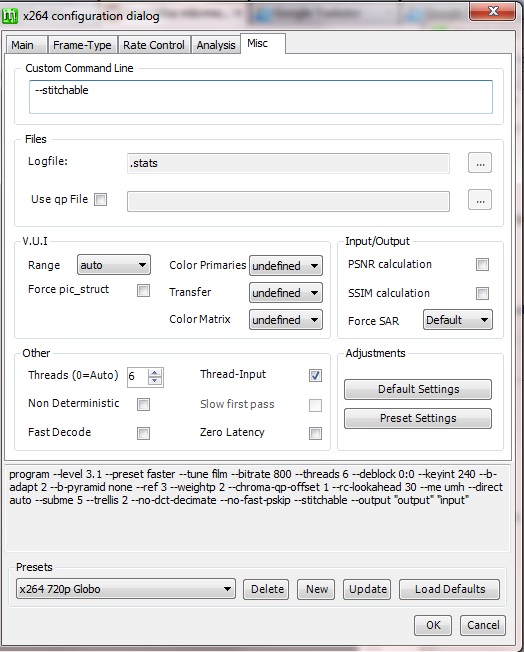Open the Transfer dropdown
The image size is (524, 652).
[x=286, y=293]
